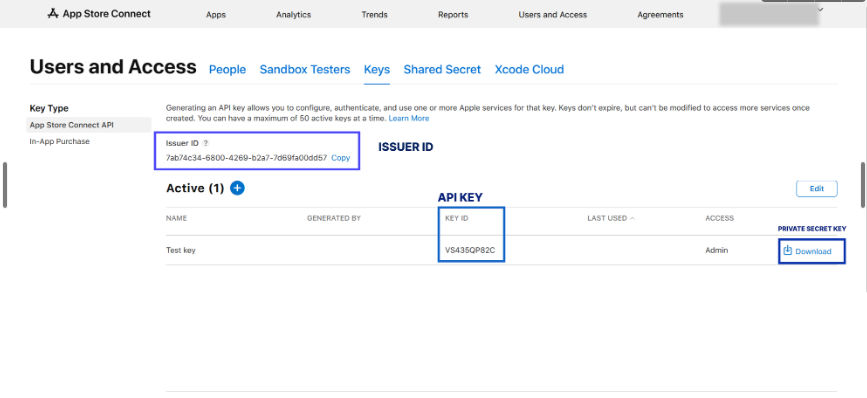This screenshot has height=398, width=867.
Task: Open the Learn More link
Action: pyautogui.click(x=409, y=118)
